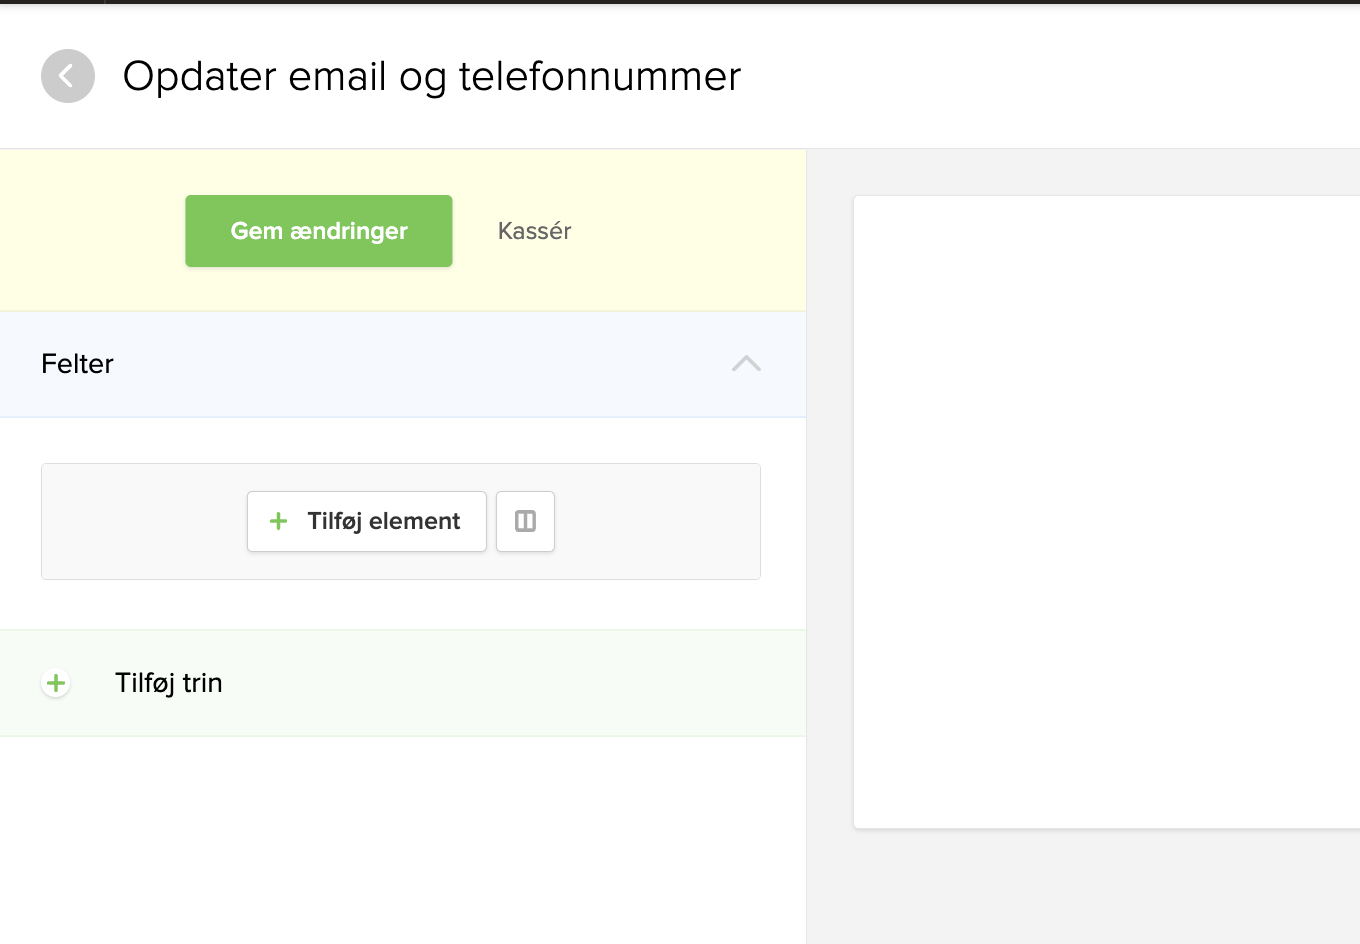Tap the circular back navigation icon
This screenshot has height=944, width=1360.
(67, 75)
